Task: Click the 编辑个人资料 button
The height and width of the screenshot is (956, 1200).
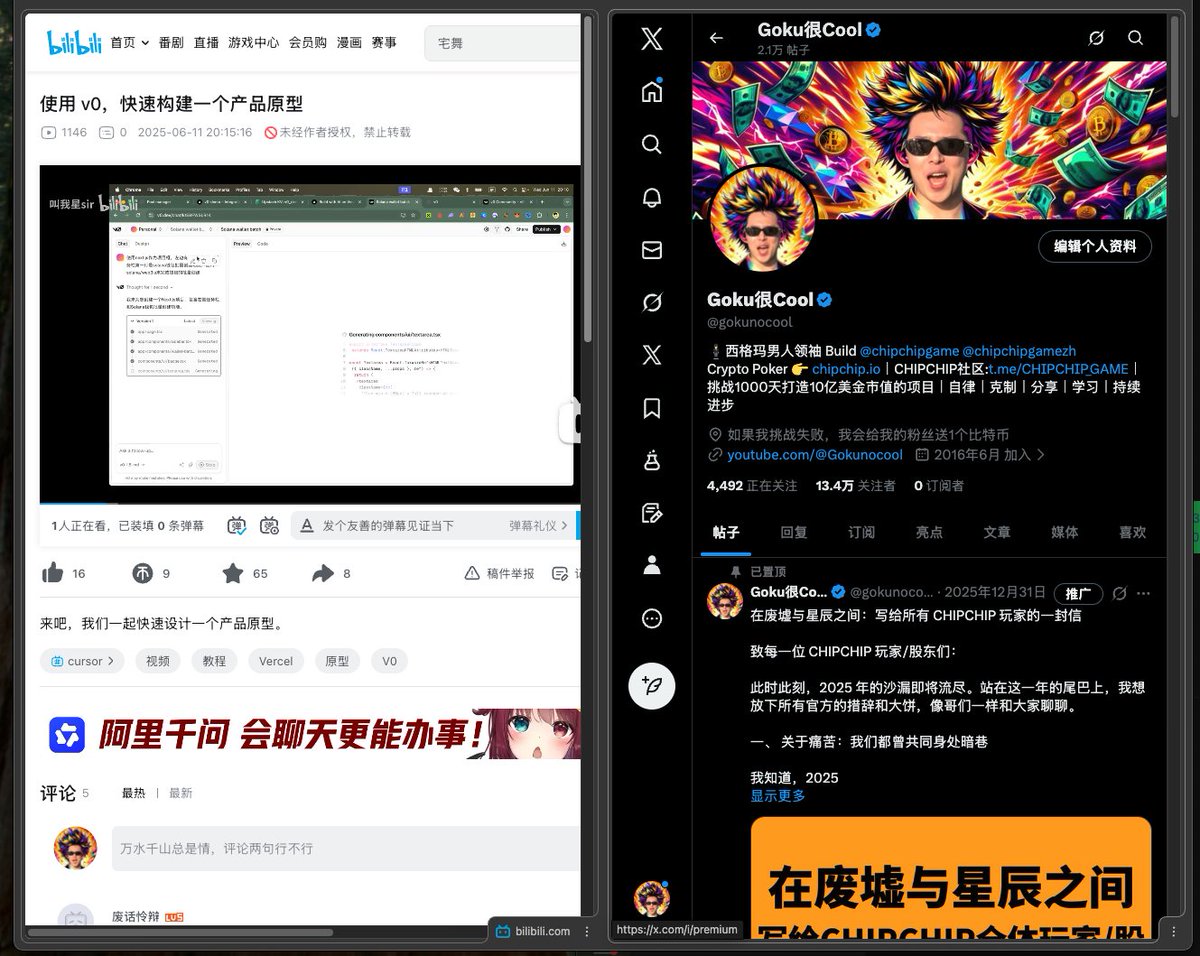Action: point(1095,246)
